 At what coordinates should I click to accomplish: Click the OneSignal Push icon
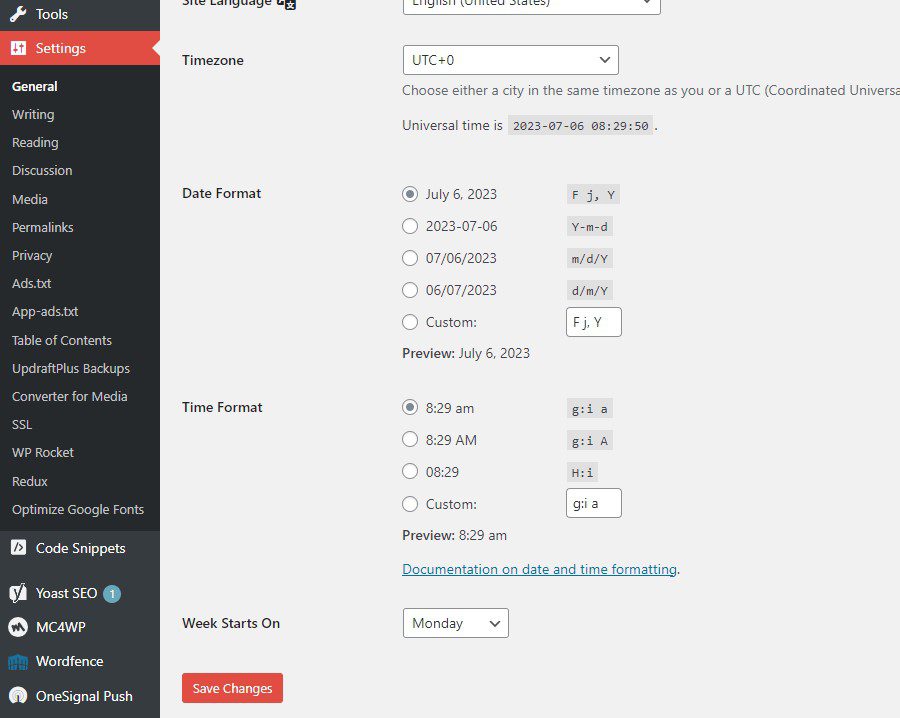pyautogui.click(x=18, y=696)
